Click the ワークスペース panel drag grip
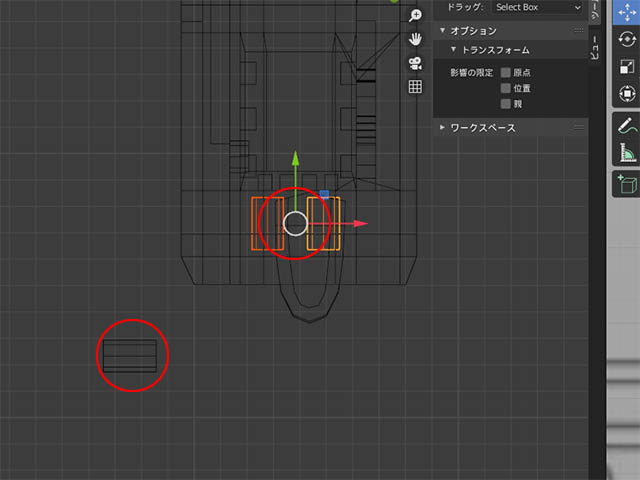The image size is (640, 480). click(x=579, y=128)
